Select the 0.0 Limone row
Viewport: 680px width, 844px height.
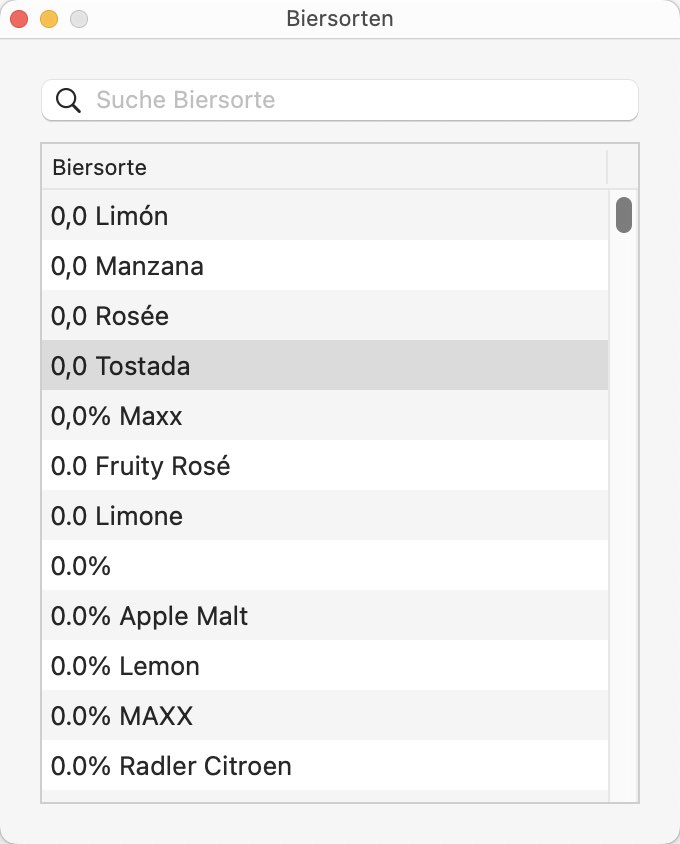coord(325,516)
